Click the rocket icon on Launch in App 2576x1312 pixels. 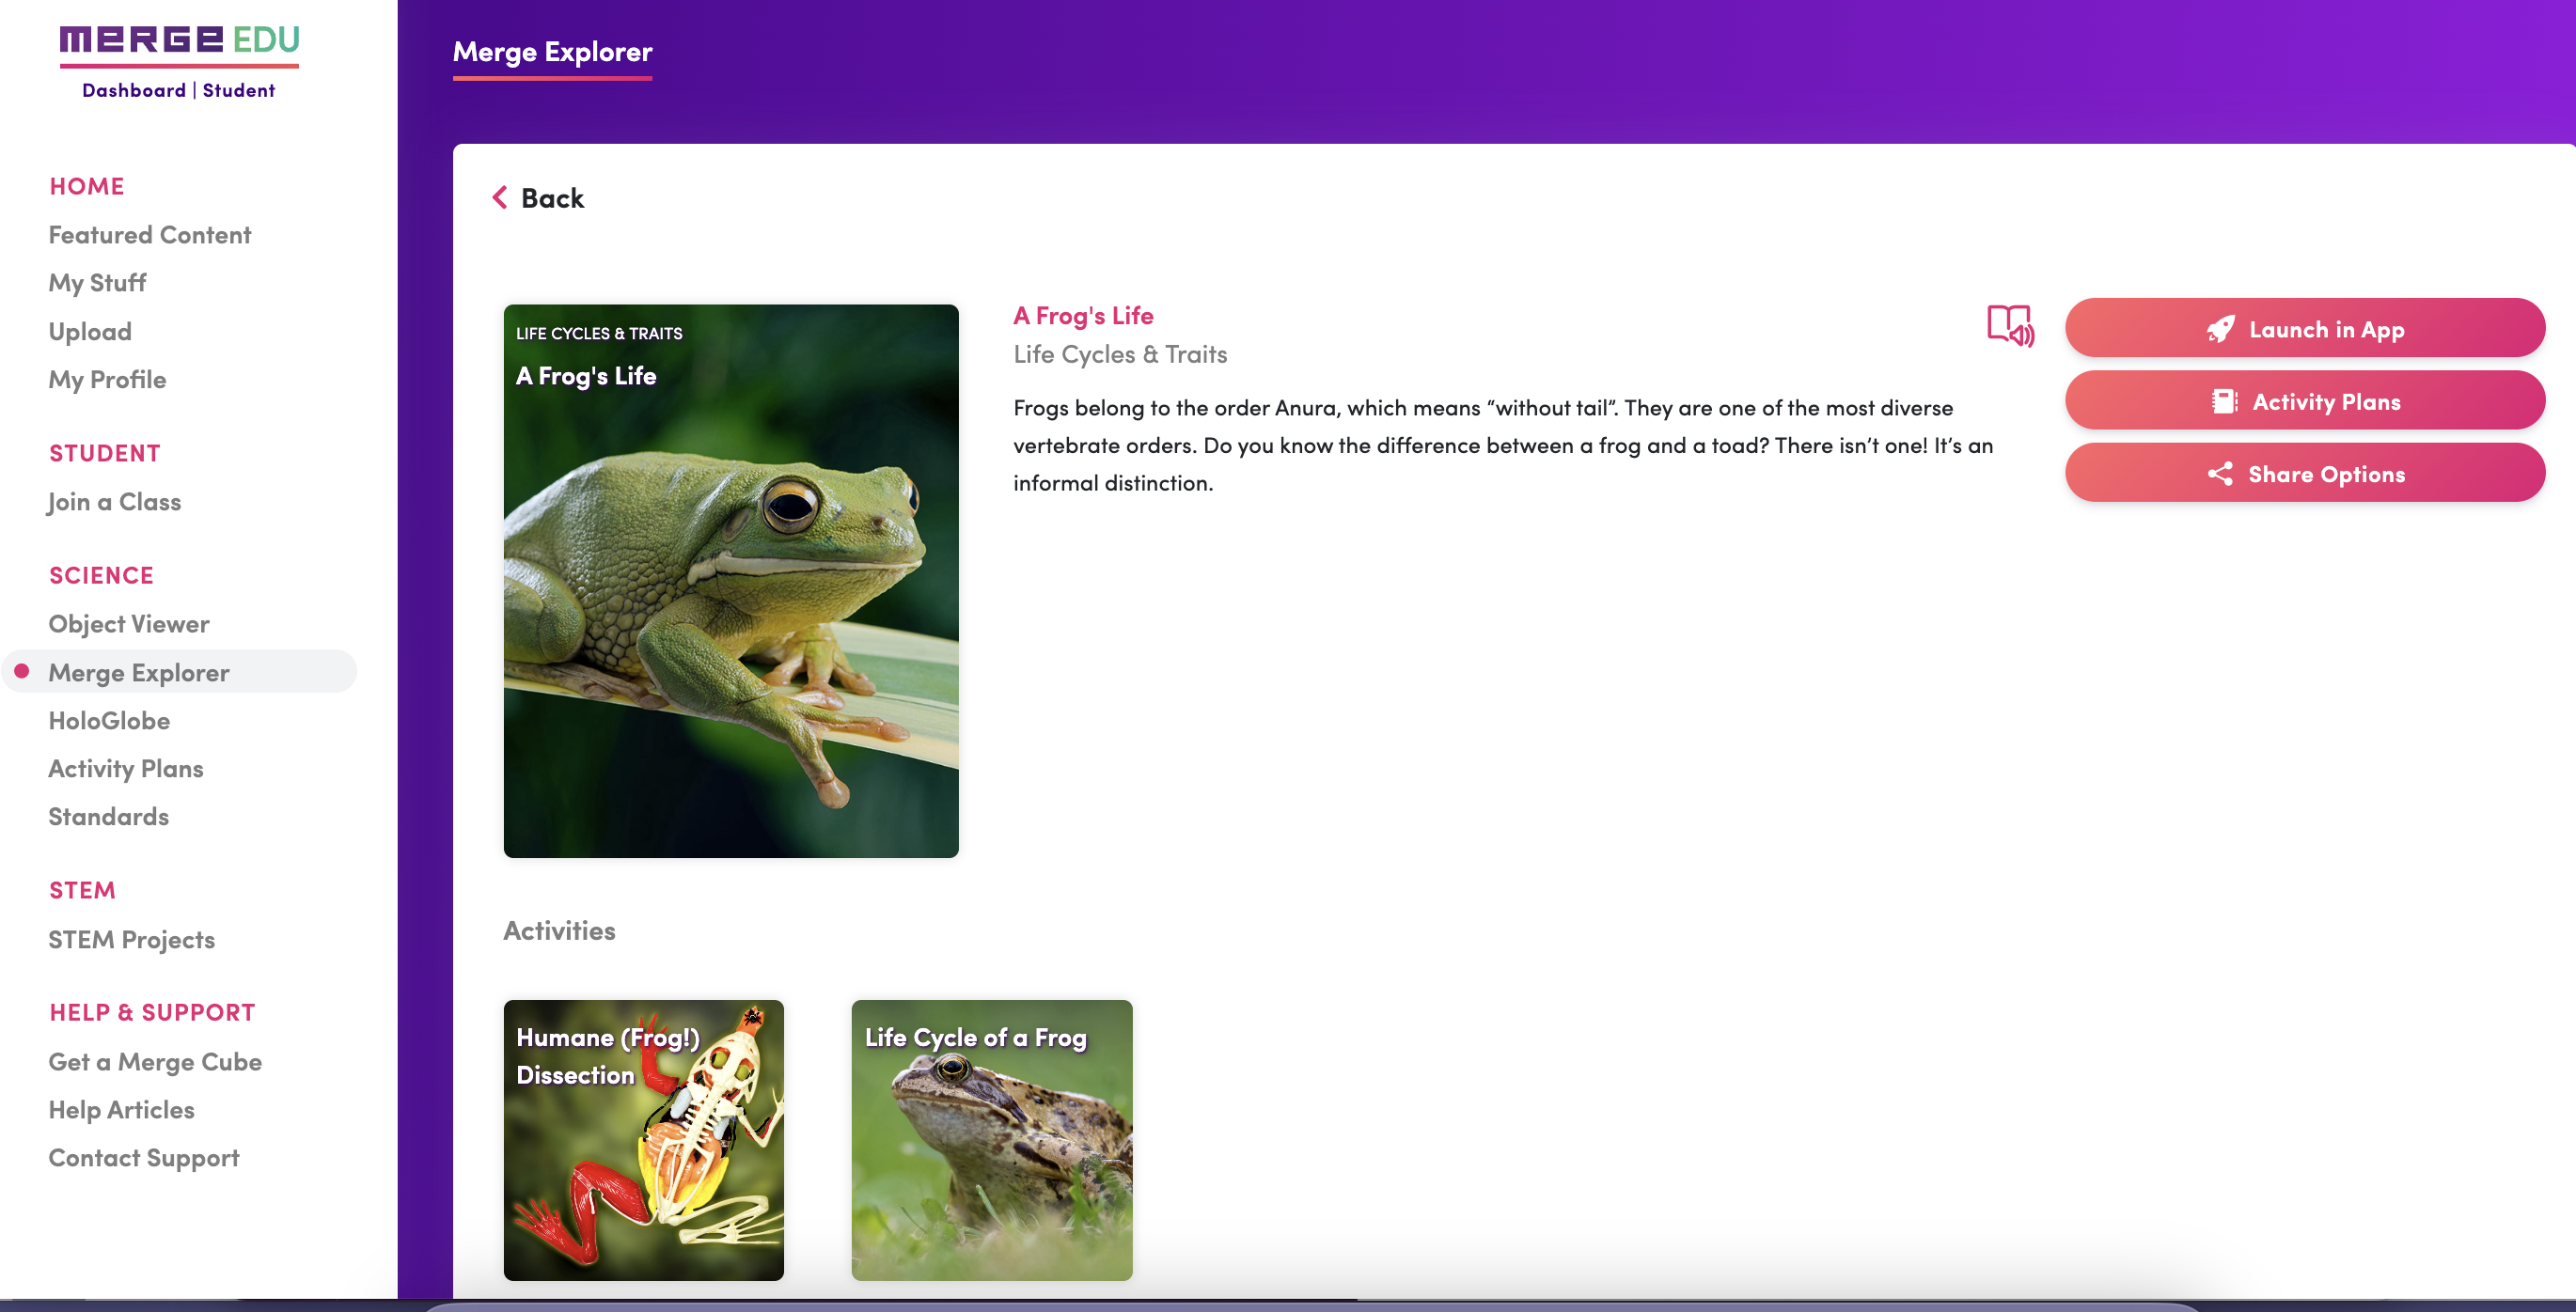(x=2220, y=329)
